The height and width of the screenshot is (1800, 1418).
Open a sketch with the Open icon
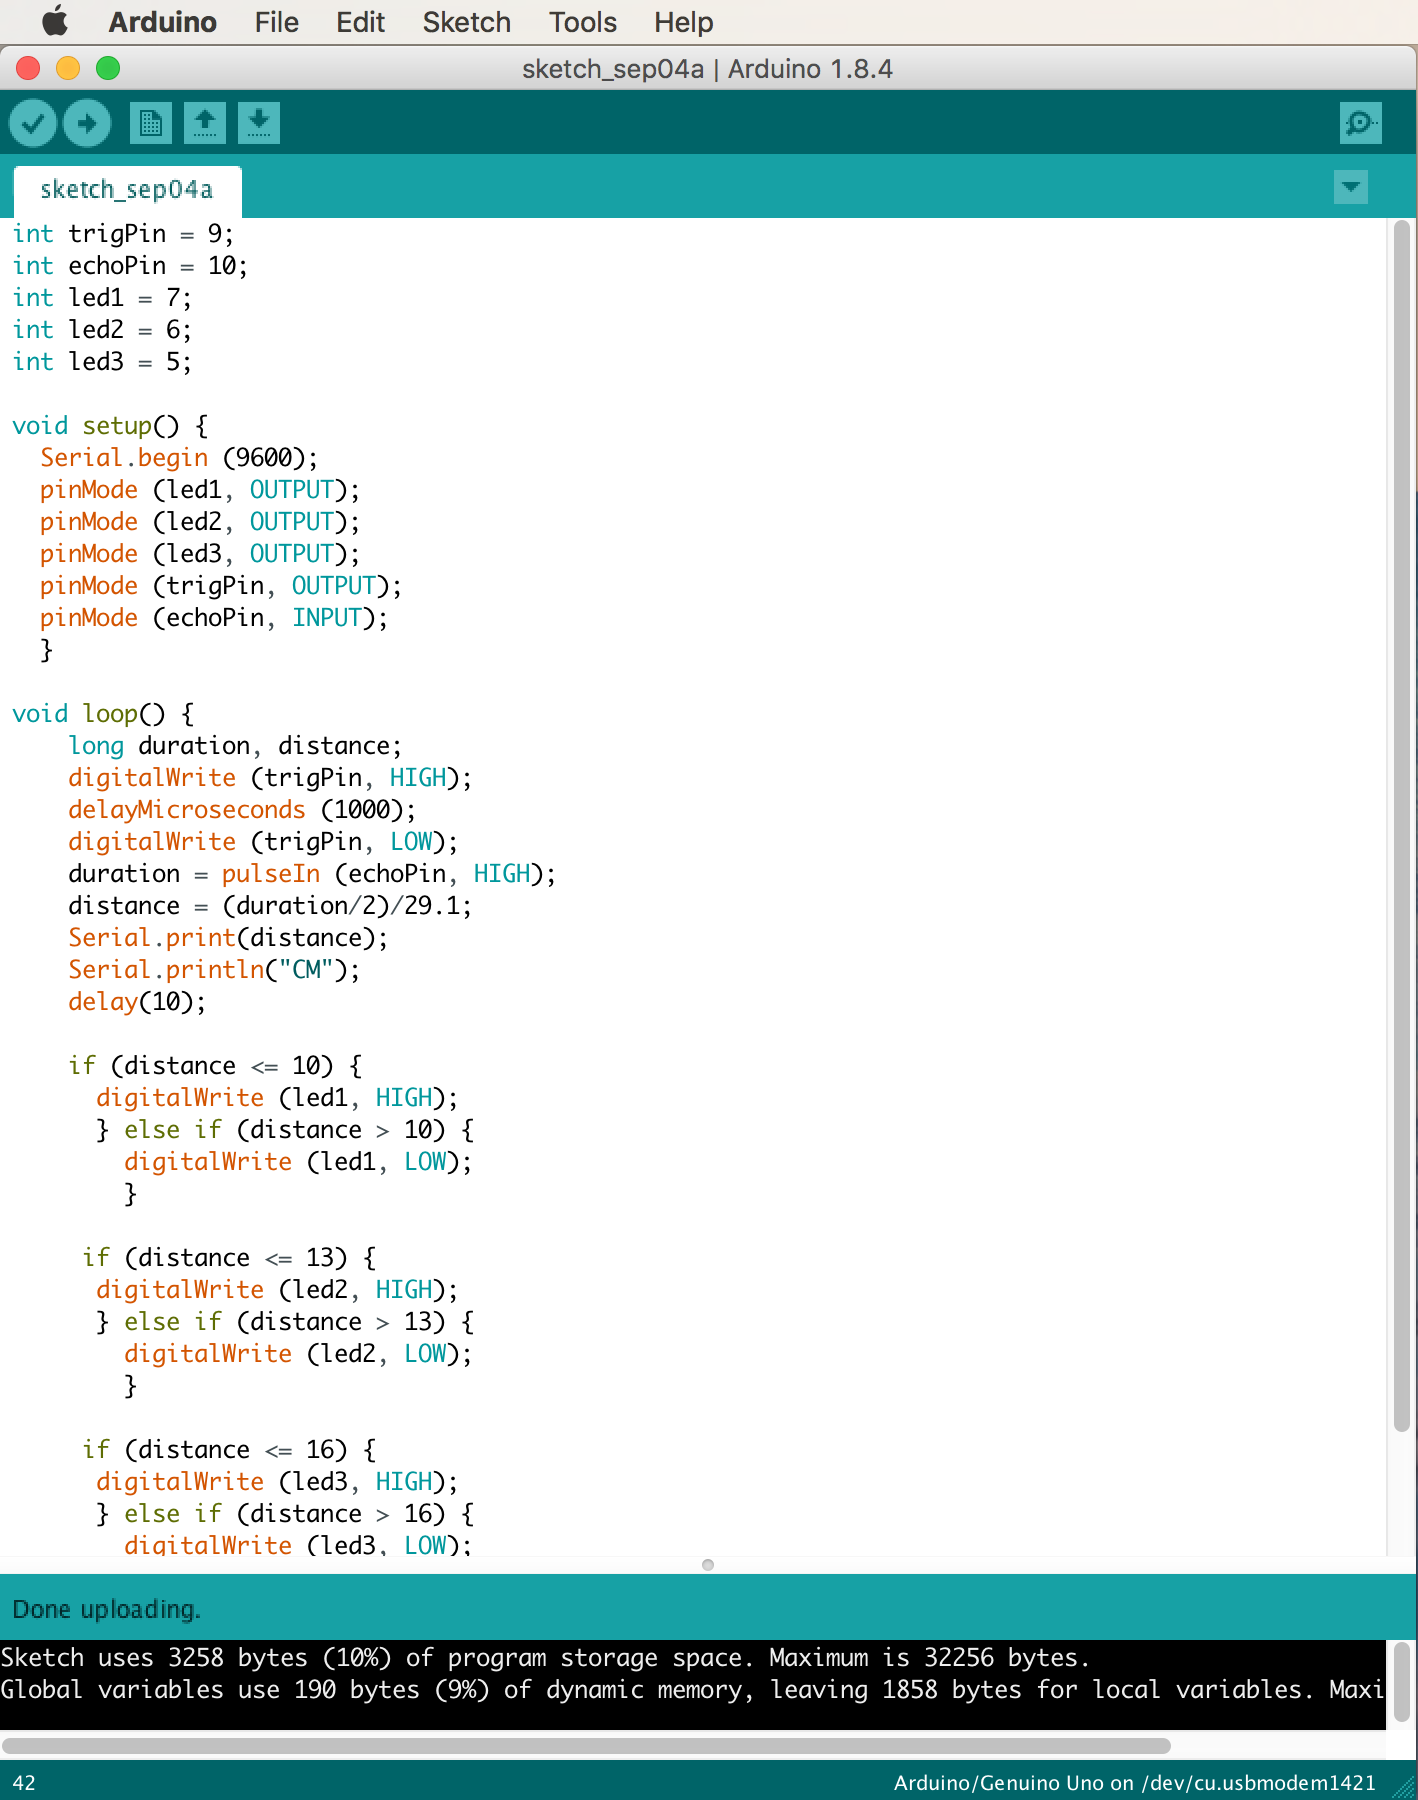[204, 124]
